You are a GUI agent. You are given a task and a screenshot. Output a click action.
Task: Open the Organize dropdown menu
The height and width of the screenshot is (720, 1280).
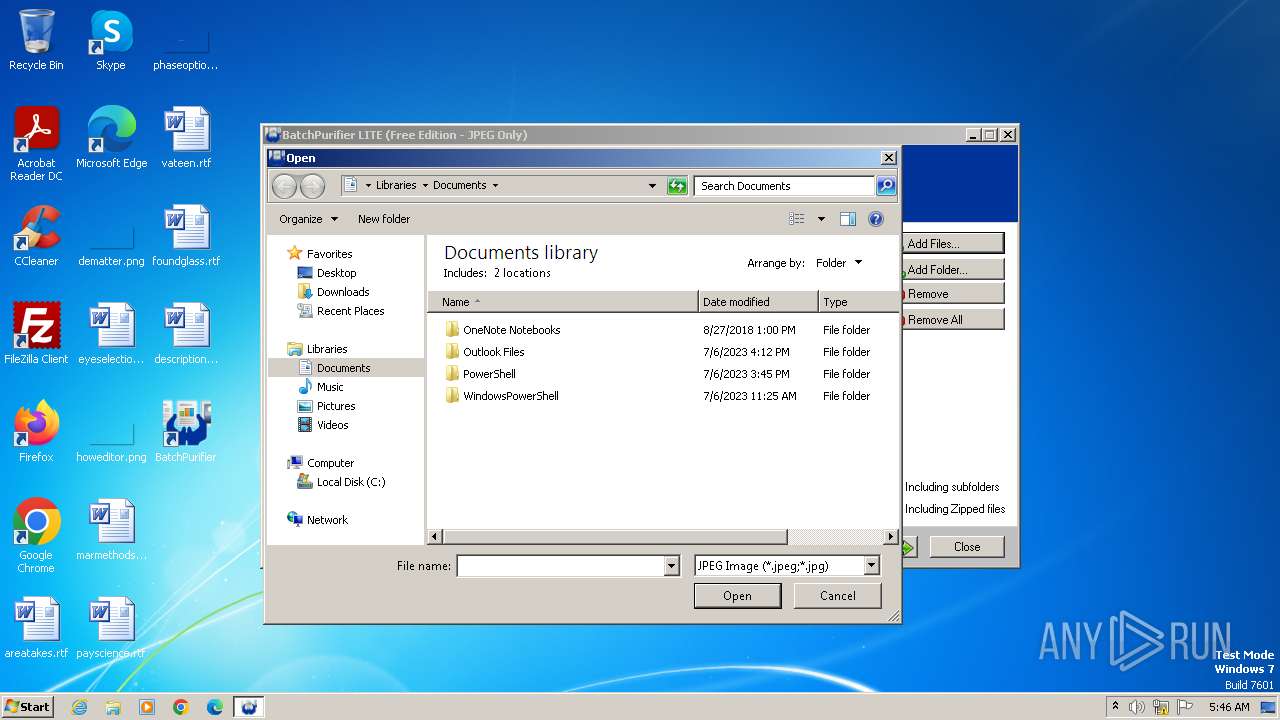click(x=308, y=219)
